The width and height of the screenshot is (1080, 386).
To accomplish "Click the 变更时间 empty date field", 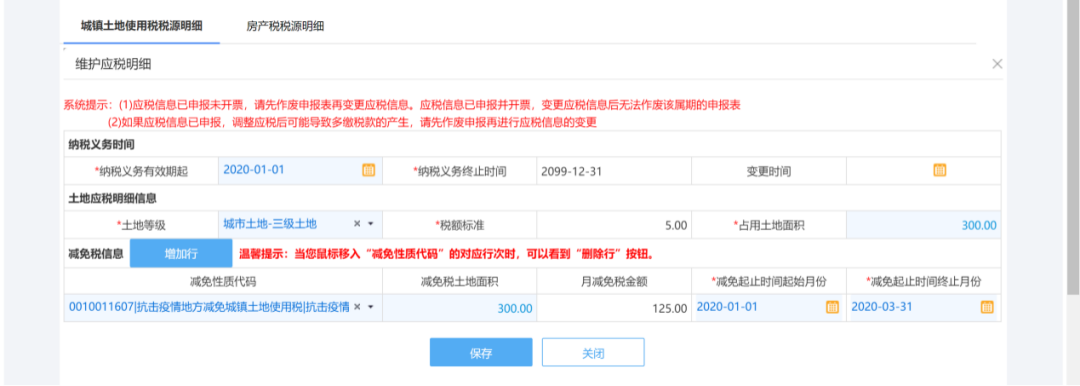I will click(x=923, y=171).
